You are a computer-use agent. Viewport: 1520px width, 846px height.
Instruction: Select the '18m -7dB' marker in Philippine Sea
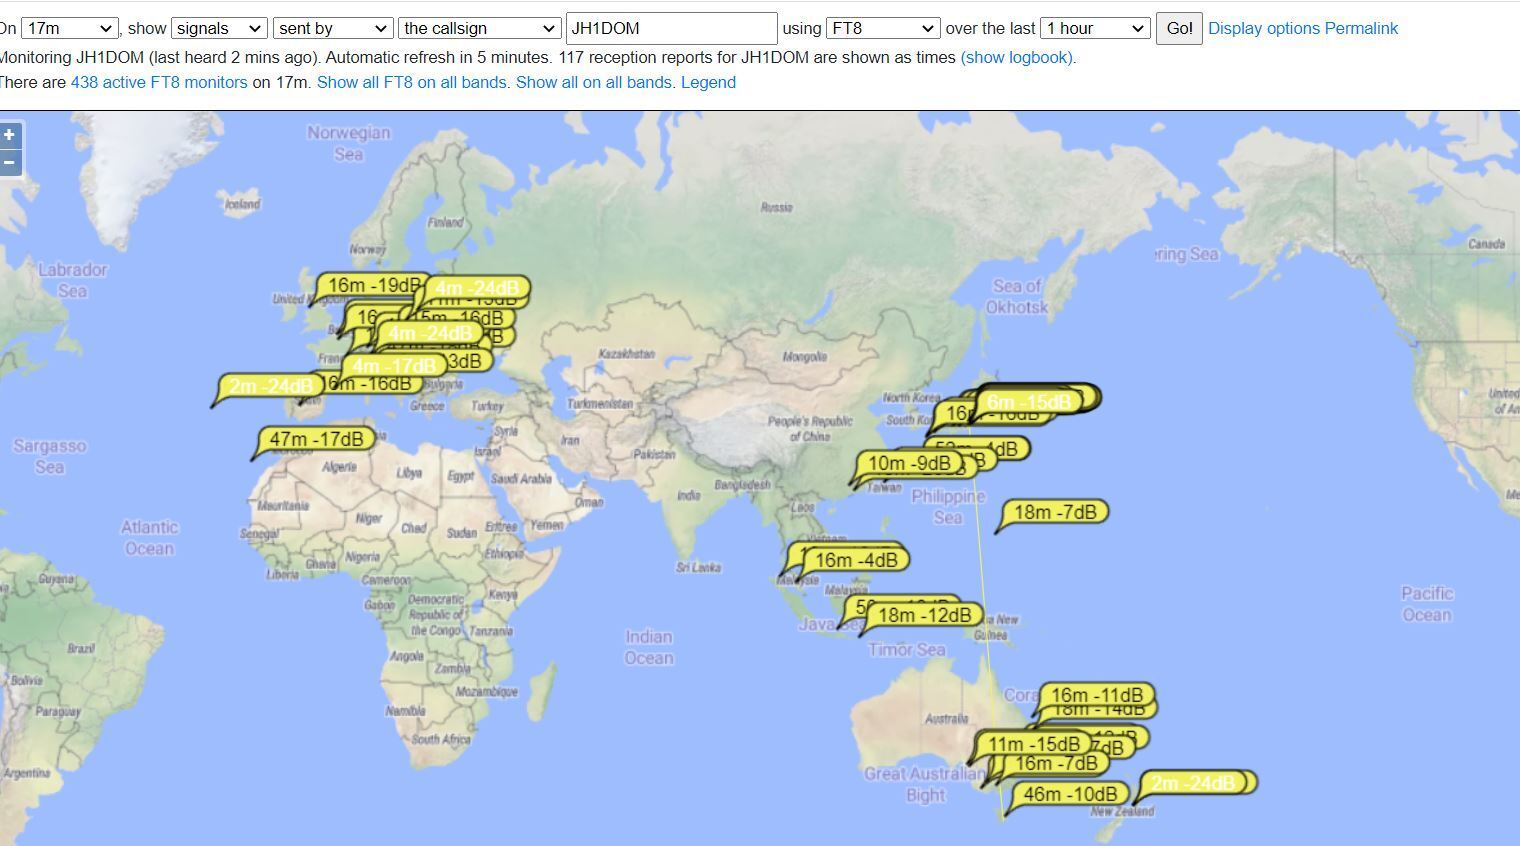pos(1055,512)
